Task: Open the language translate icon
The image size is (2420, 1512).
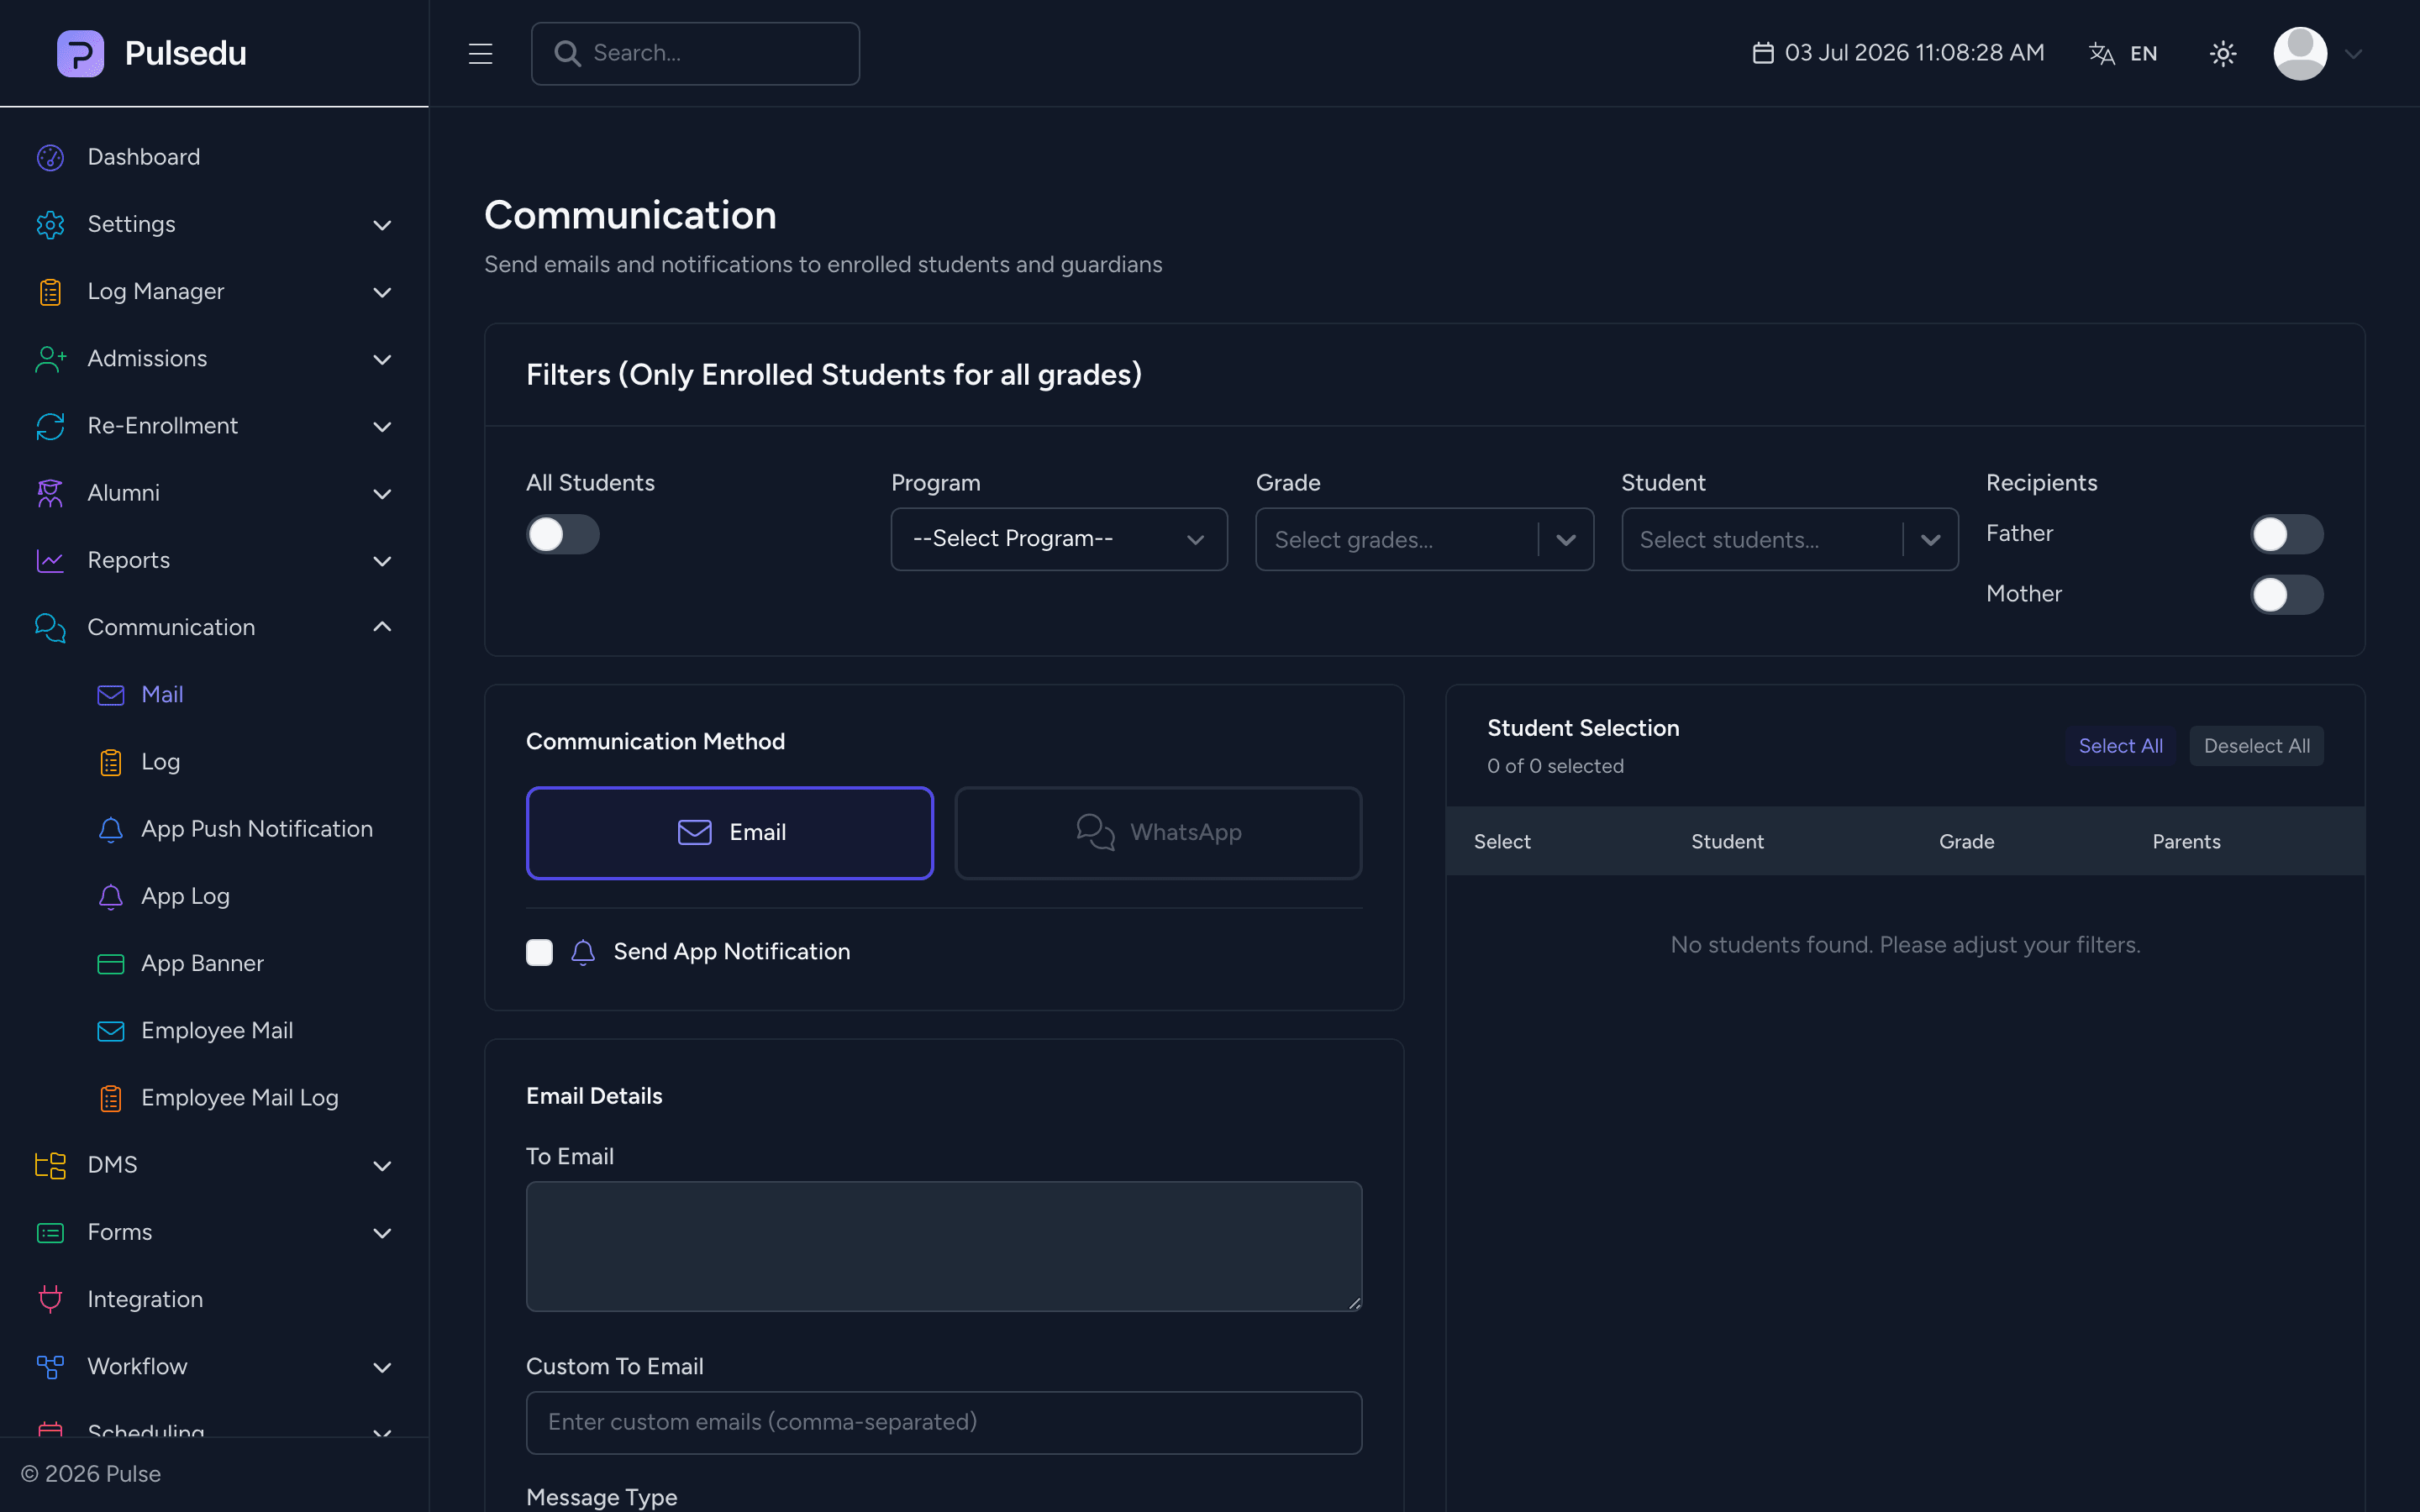Action: coord(2102,54)
